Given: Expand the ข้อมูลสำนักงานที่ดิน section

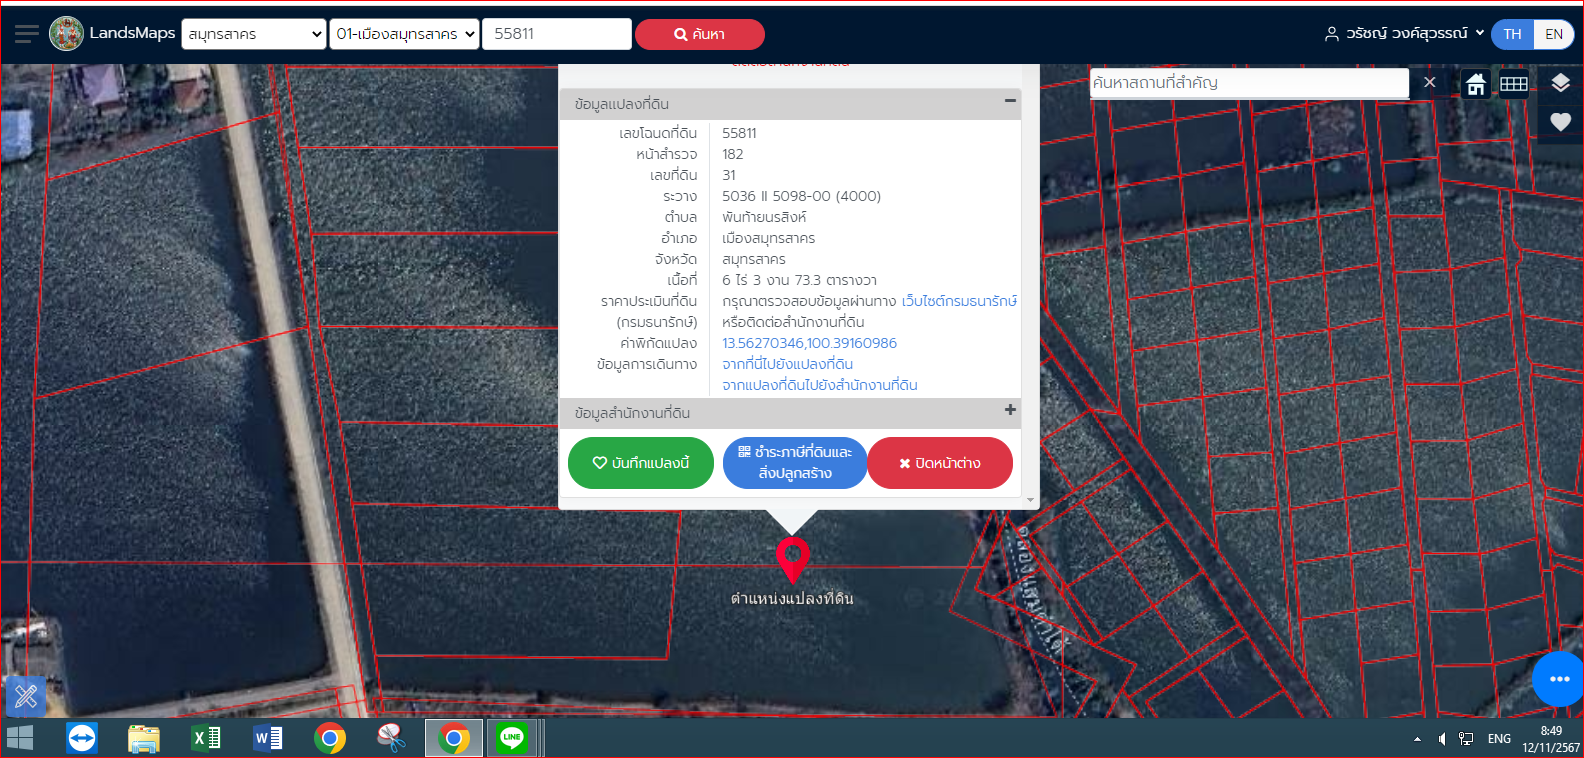Looking at the screenshot, I should [x=1010, y=410].
